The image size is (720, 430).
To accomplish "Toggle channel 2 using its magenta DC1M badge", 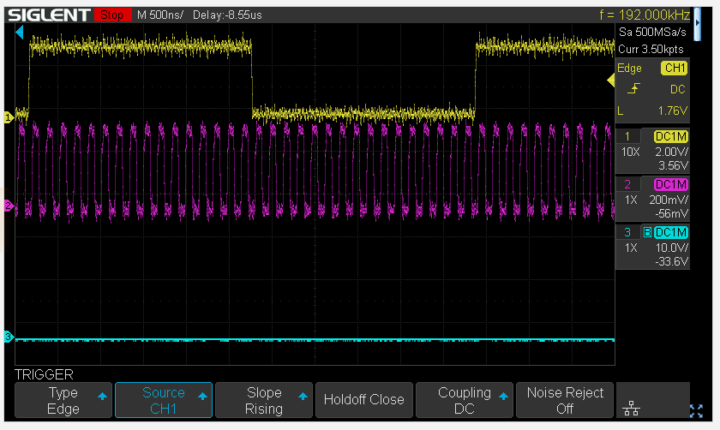I will pyautogui.click(x=668, y=185).
